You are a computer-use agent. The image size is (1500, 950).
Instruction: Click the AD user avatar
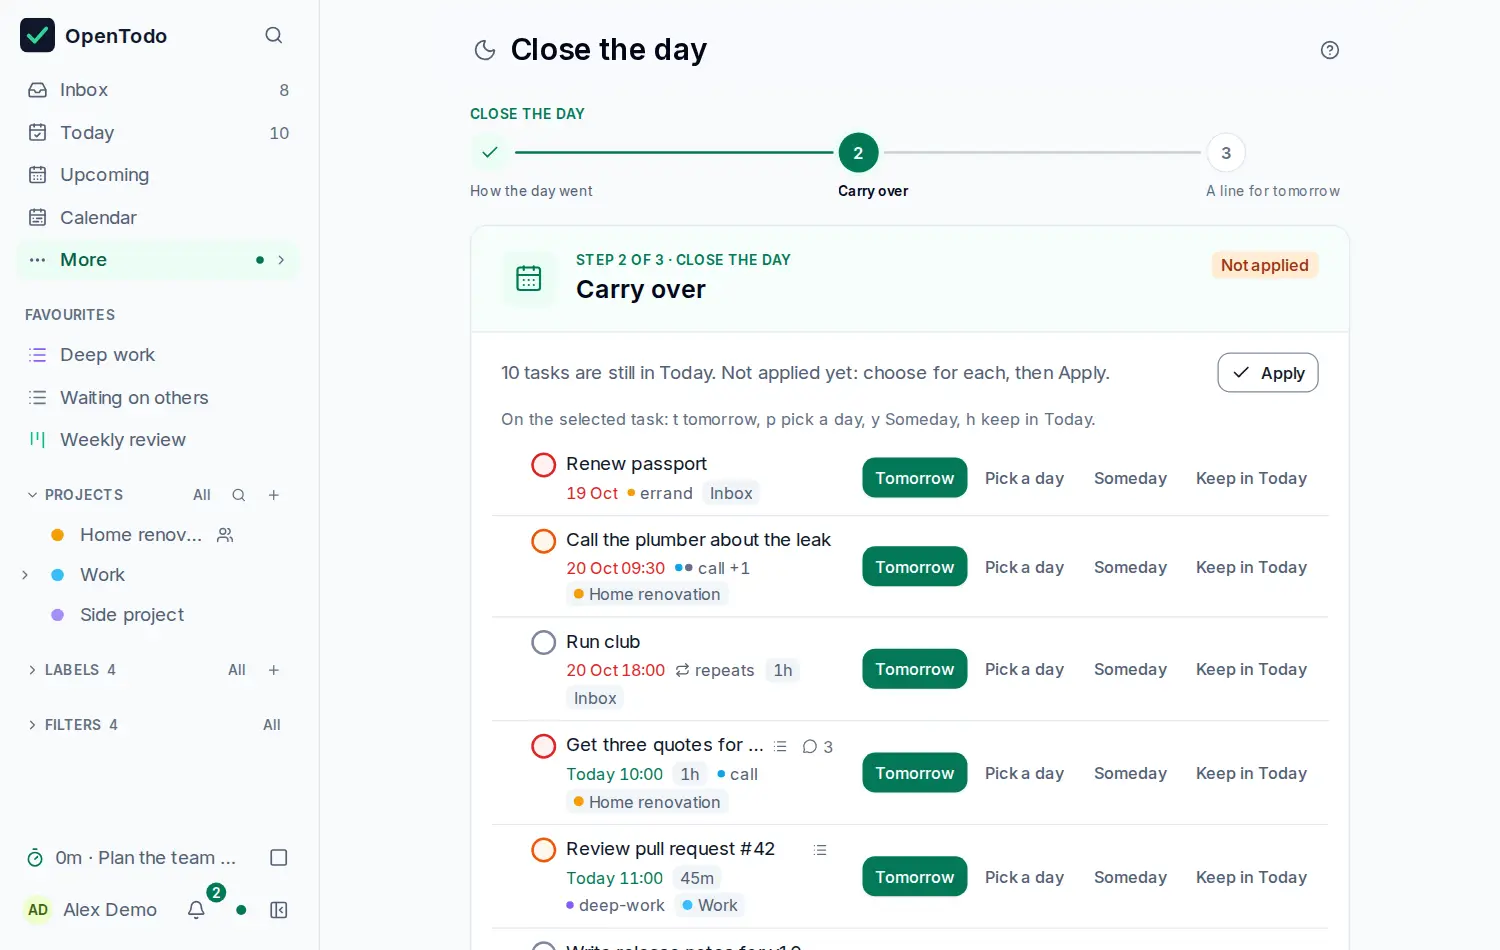[38, 910]
